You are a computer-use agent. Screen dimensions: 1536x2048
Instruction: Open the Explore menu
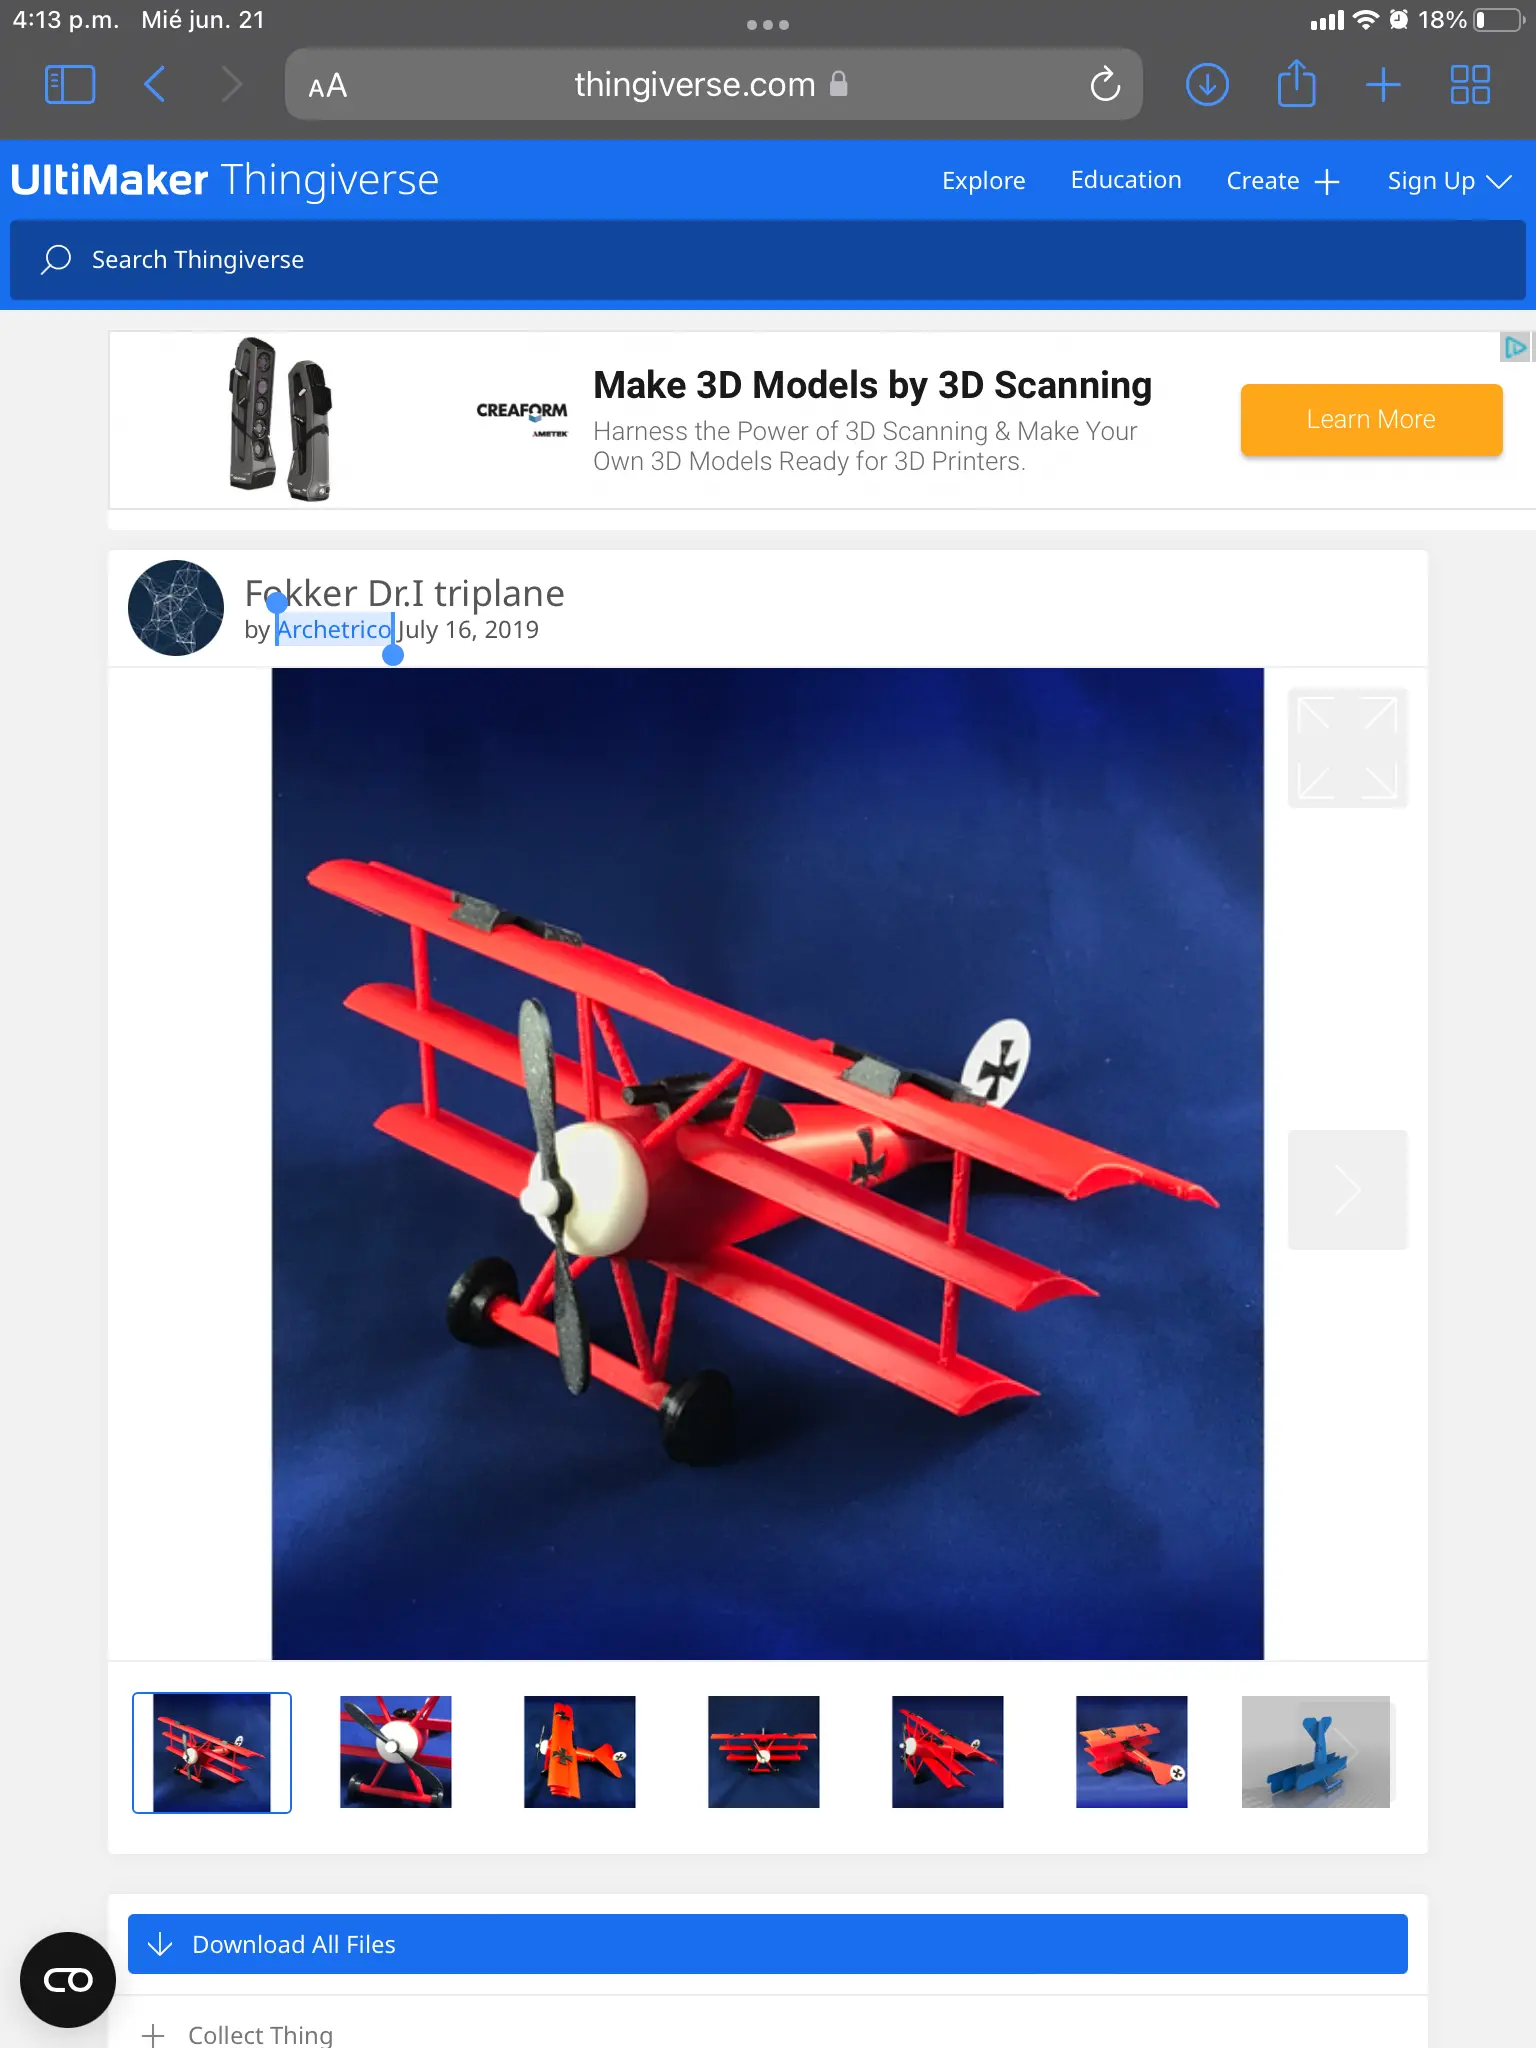pos(983,181)
